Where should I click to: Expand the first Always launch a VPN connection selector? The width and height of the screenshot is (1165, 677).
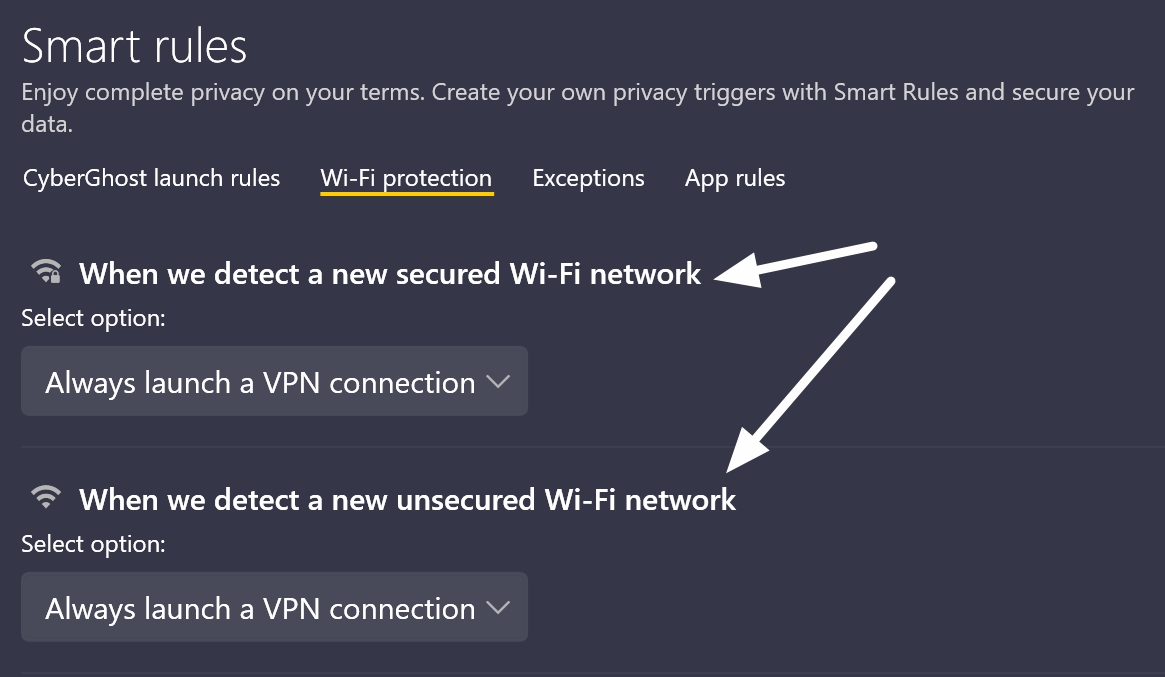click(x=274, y=381)
